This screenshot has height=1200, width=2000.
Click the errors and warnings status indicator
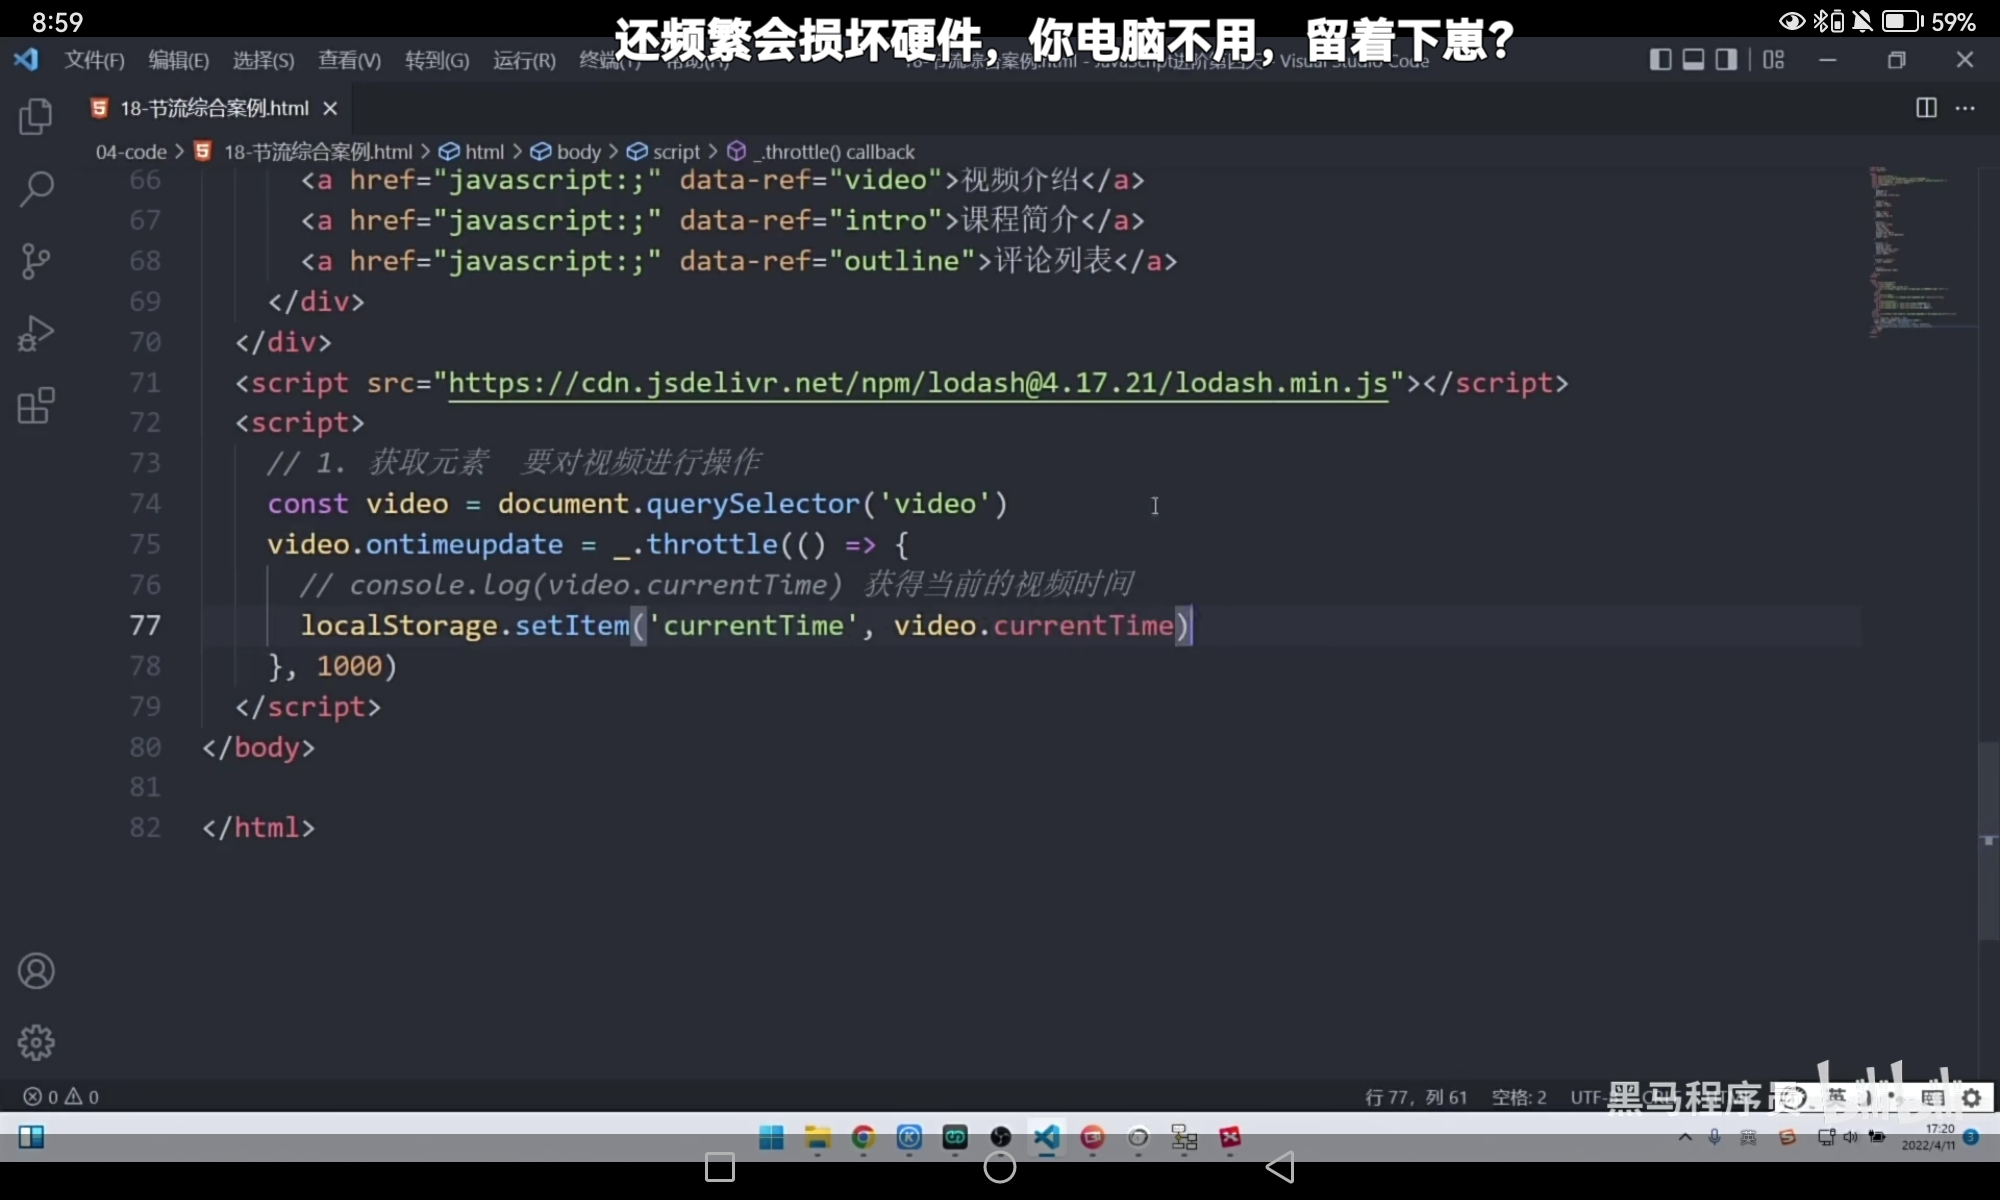(x=61, y=1097)
